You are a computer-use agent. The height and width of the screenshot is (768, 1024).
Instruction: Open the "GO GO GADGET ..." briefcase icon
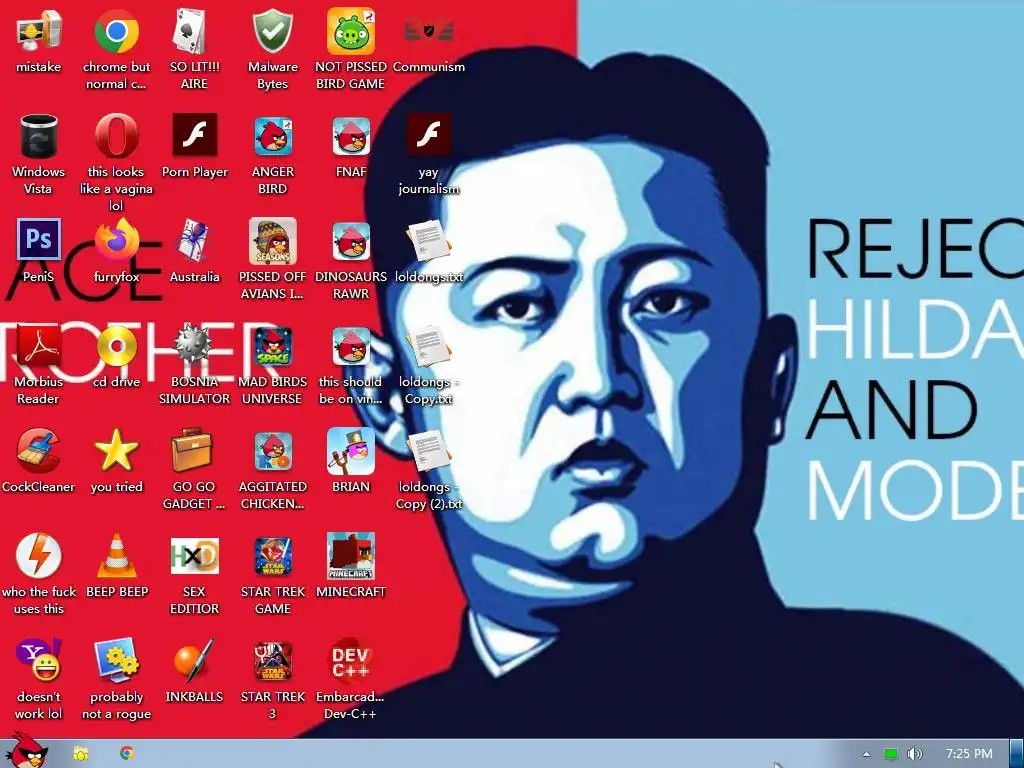click(193, 451)
